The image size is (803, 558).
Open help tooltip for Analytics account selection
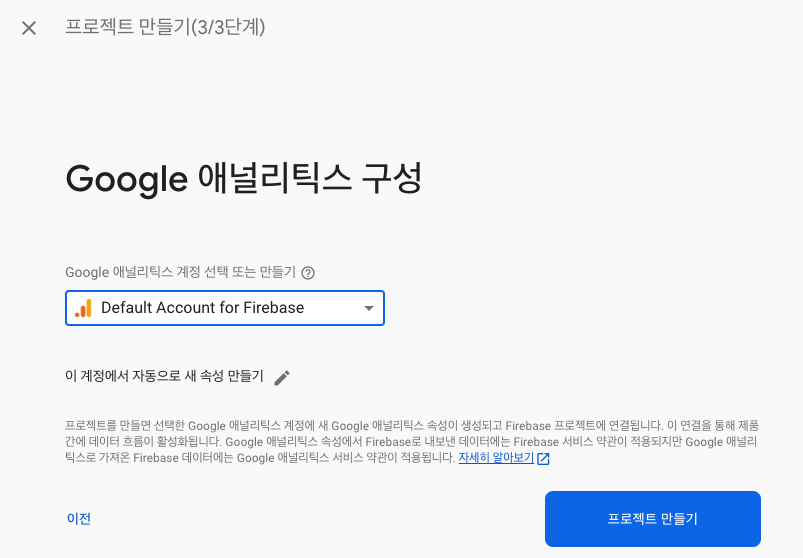pyautogui.click(x=308, y=273)
